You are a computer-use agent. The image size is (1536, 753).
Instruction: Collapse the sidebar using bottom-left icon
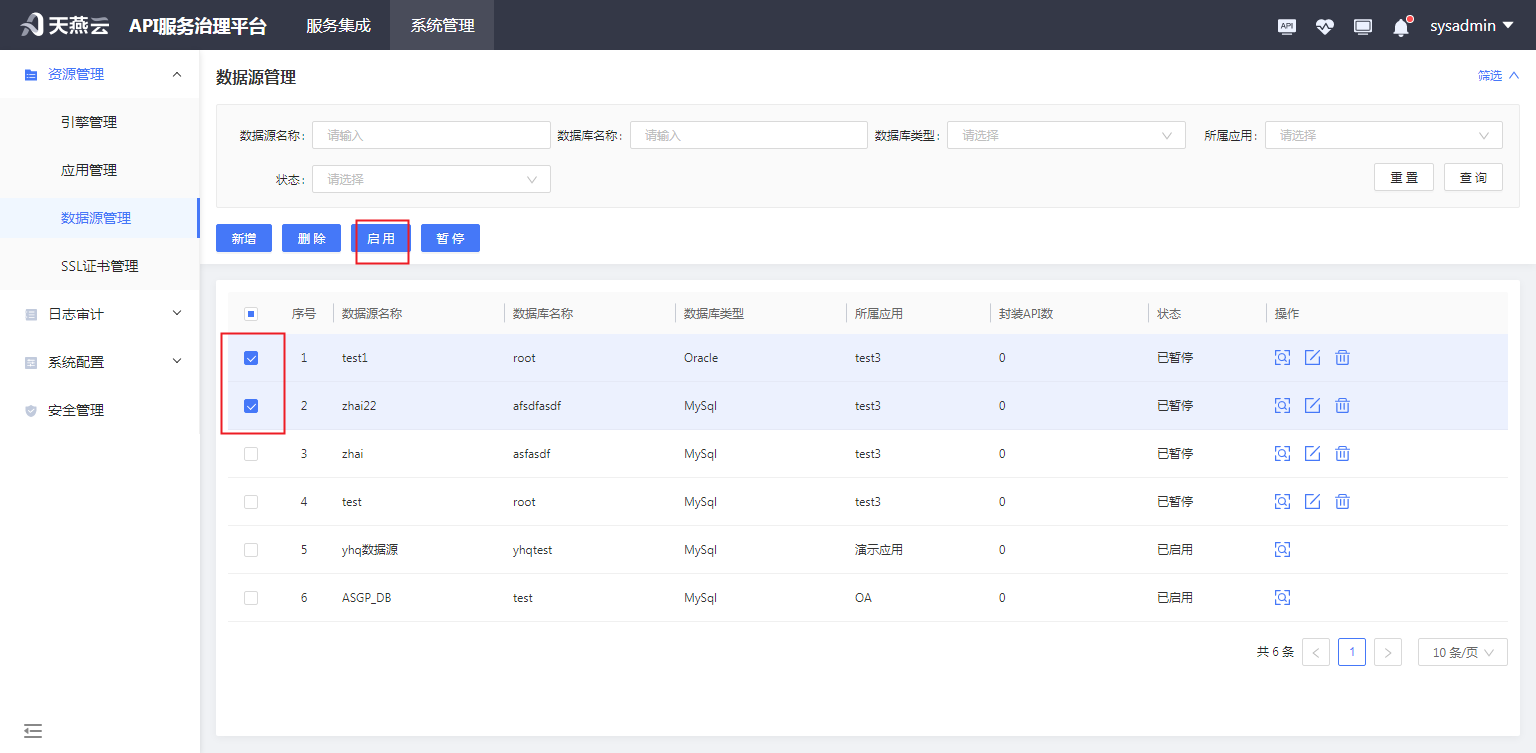coord(33,731)
